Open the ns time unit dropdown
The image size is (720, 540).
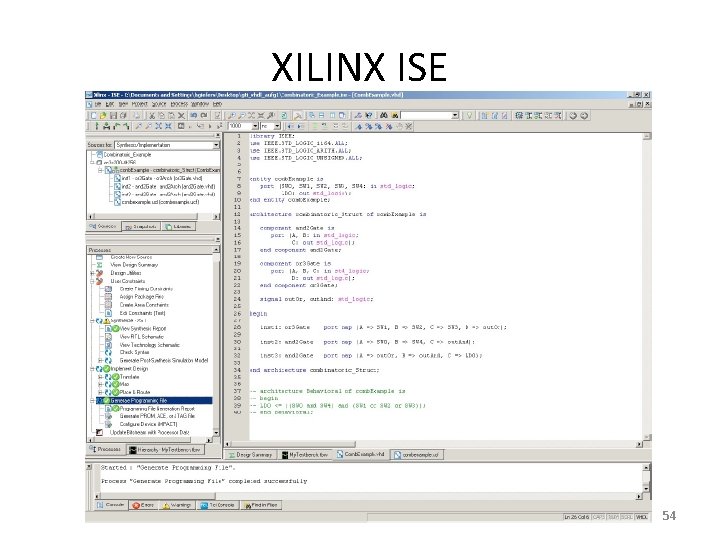click(277, 126)
